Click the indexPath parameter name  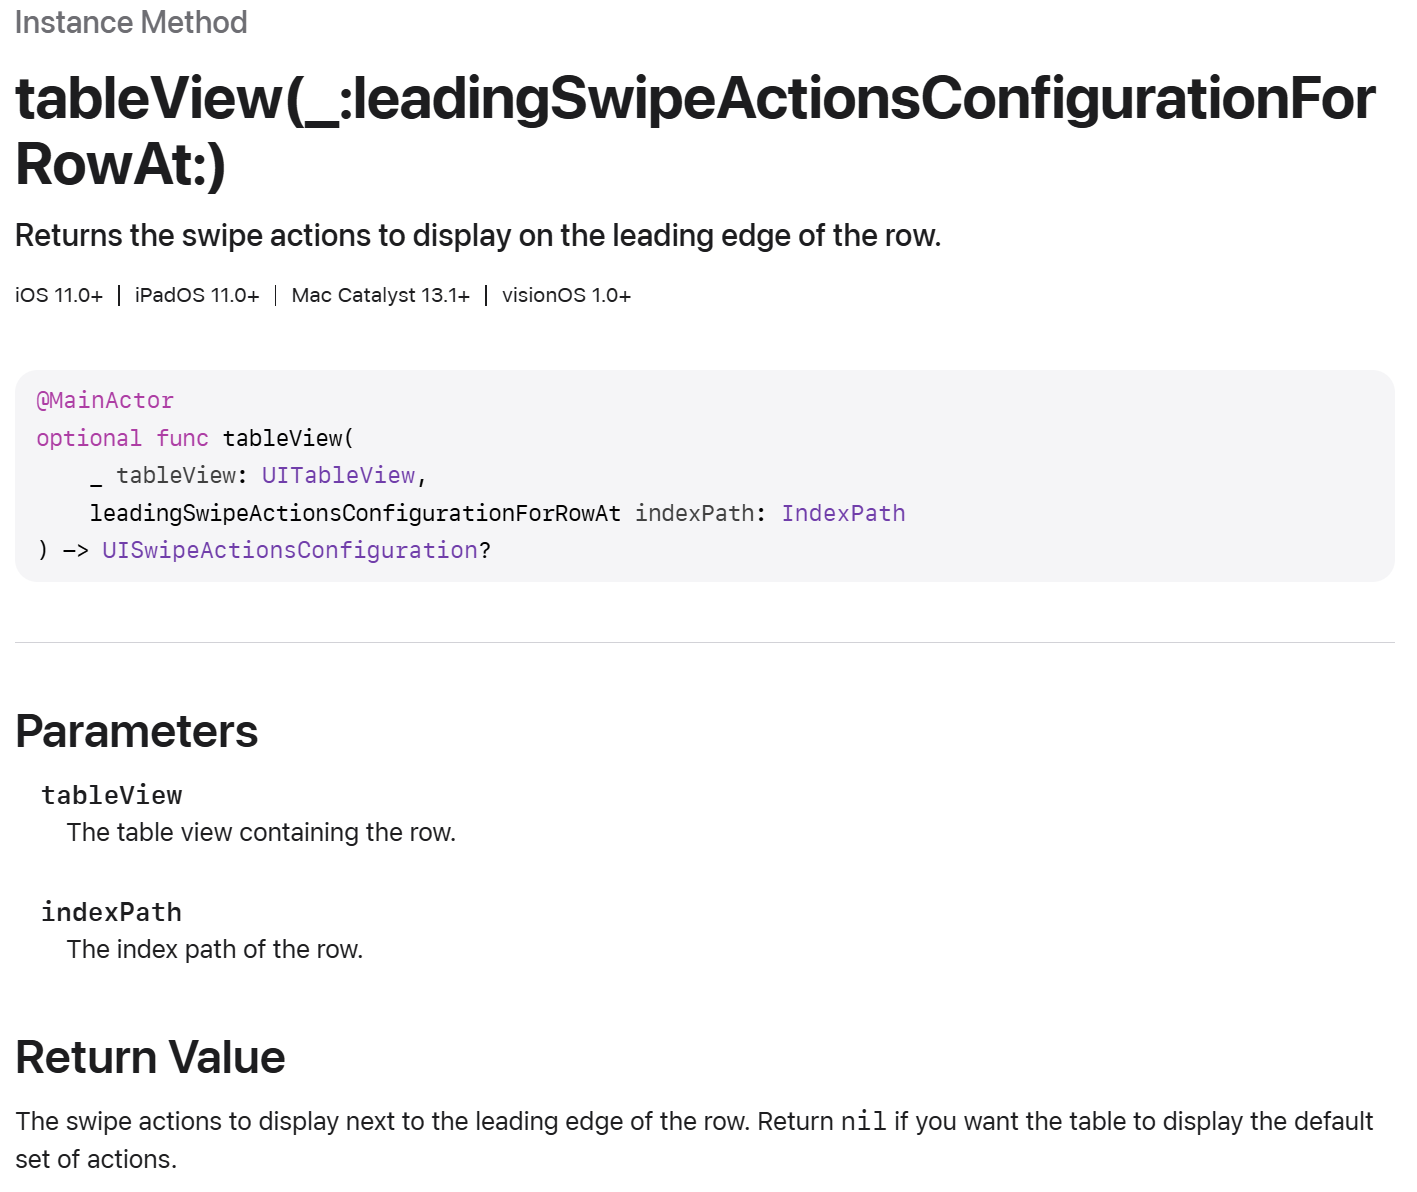click(112, 912)
